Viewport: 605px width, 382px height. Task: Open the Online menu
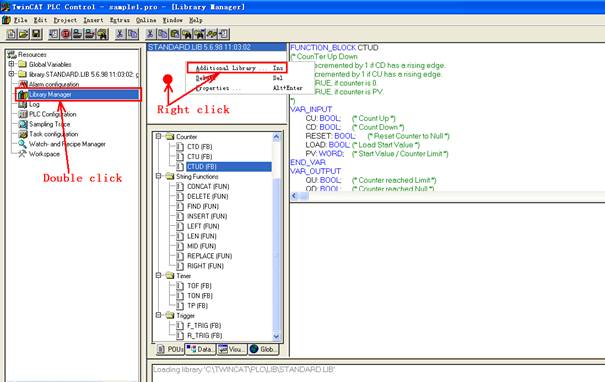point(146,20)
